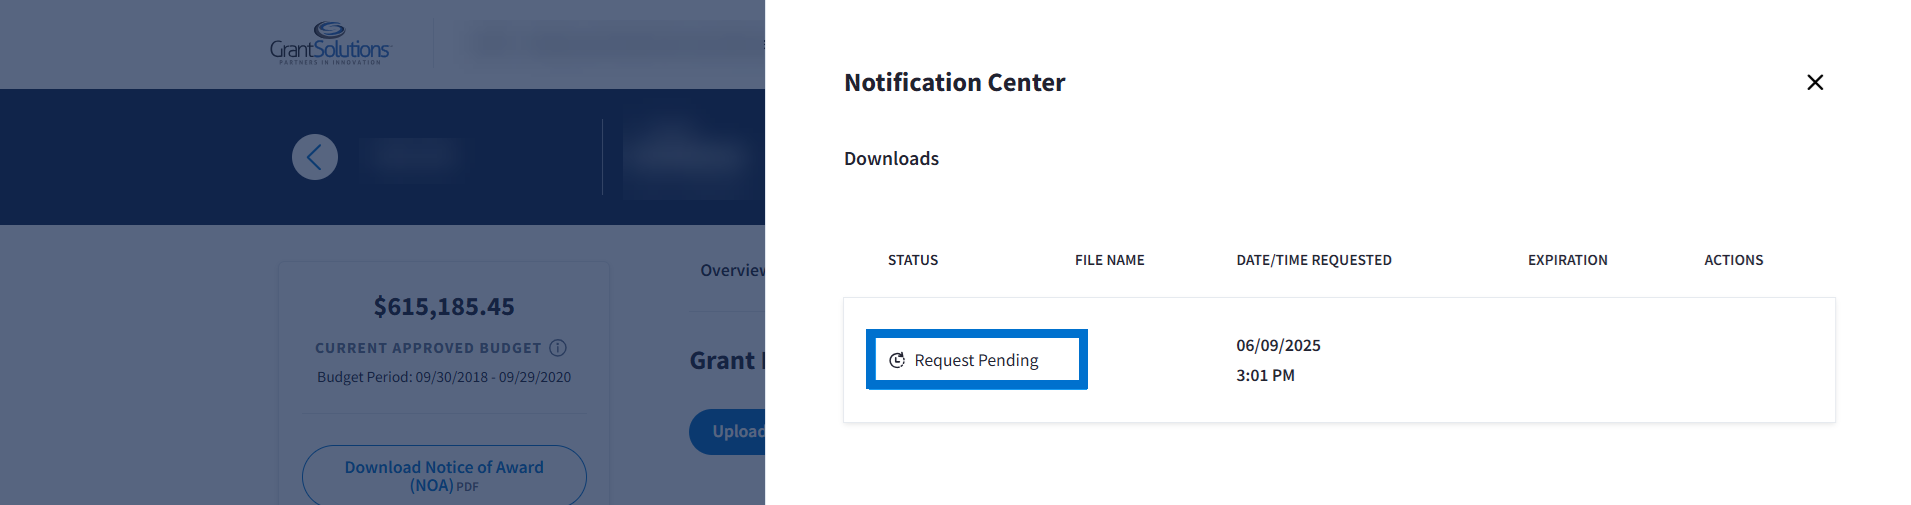Click the GrantSolutions logo
This screenshot has width=1911, height=505.
330,44
